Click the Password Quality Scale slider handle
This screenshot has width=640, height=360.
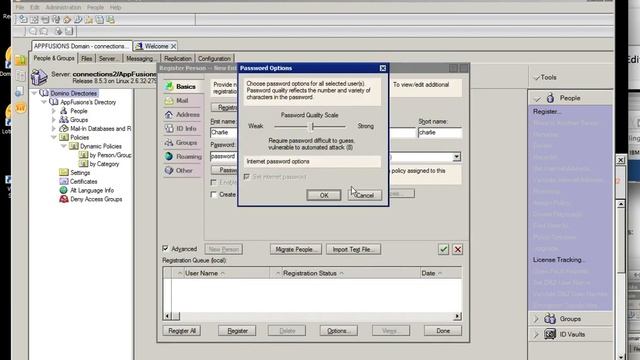312,127
